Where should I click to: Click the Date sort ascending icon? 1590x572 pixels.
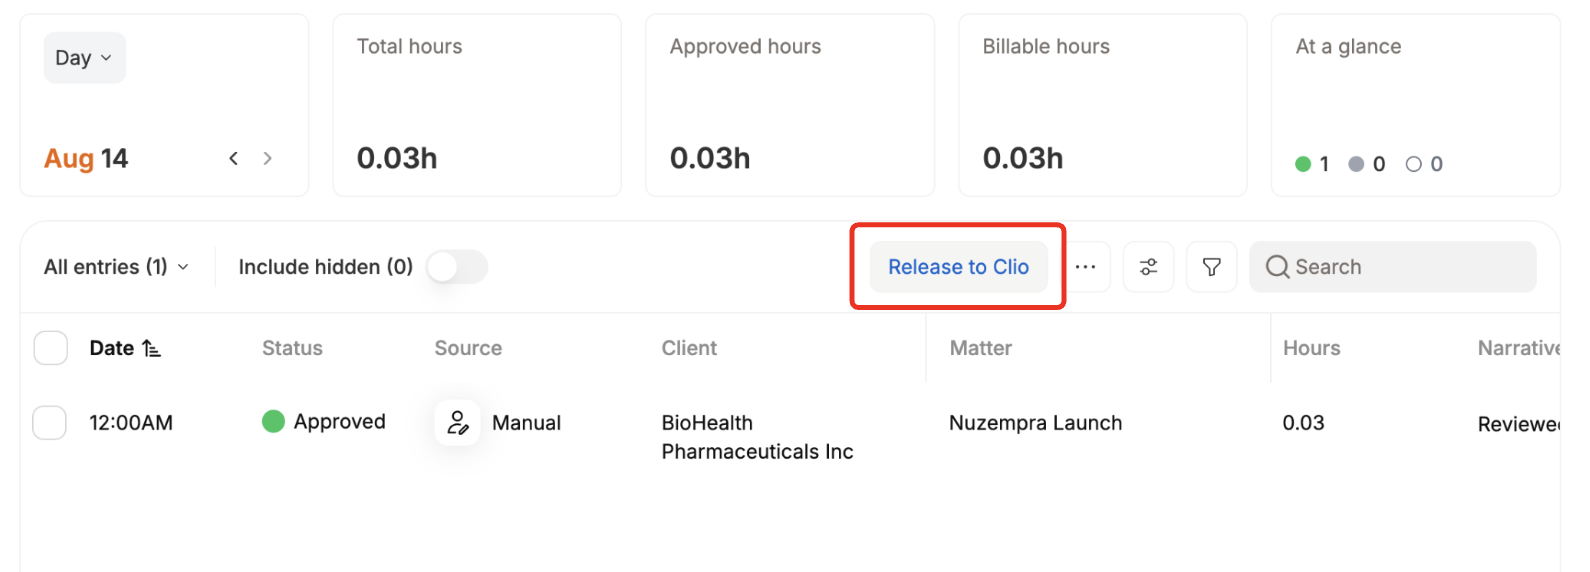point(151,348)
